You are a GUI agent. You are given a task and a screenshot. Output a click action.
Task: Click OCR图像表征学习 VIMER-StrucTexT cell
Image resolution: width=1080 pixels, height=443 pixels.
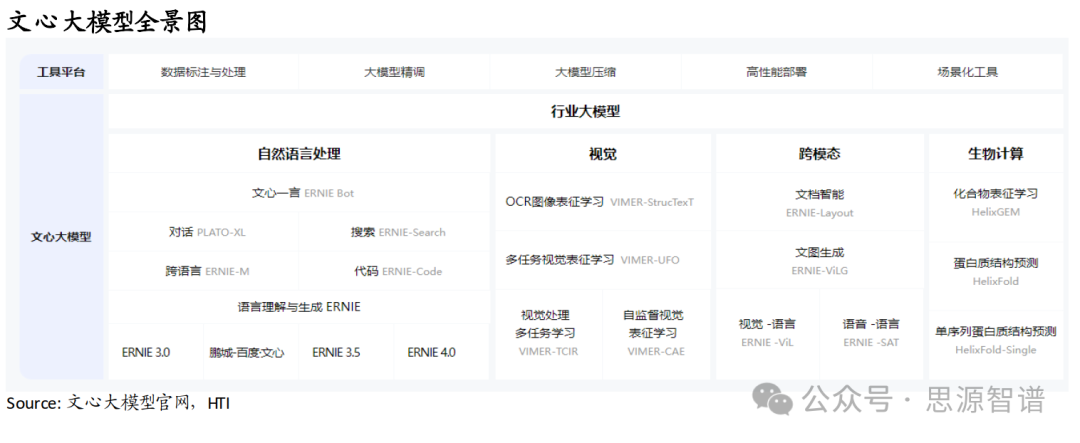click(x=603, y=202)
